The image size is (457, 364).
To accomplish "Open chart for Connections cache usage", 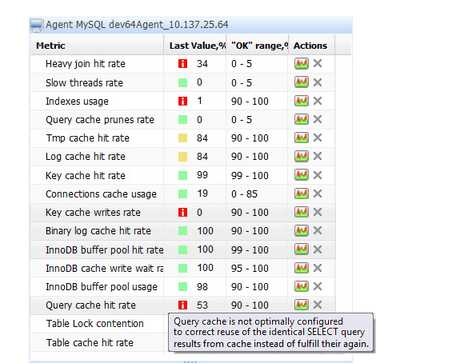I will 301,193.
